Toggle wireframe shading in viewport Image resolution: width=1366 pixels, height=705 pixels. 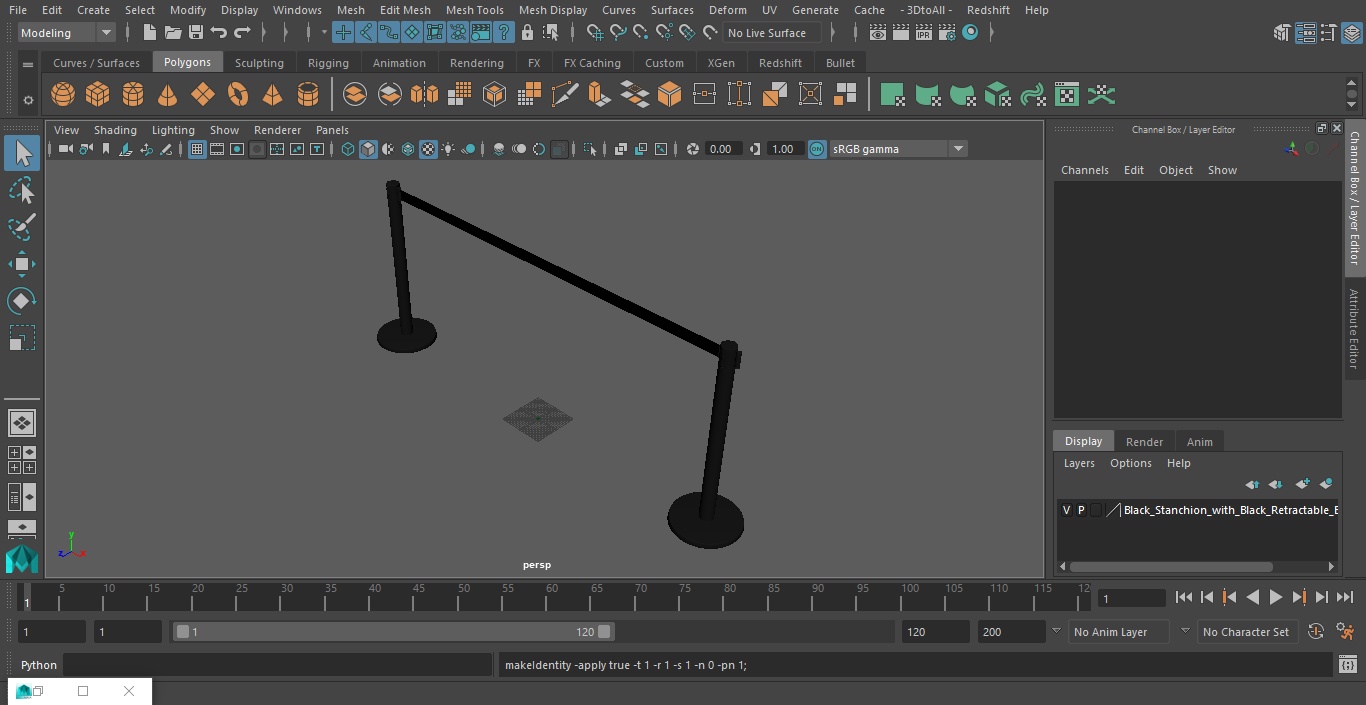pos(348,149)
